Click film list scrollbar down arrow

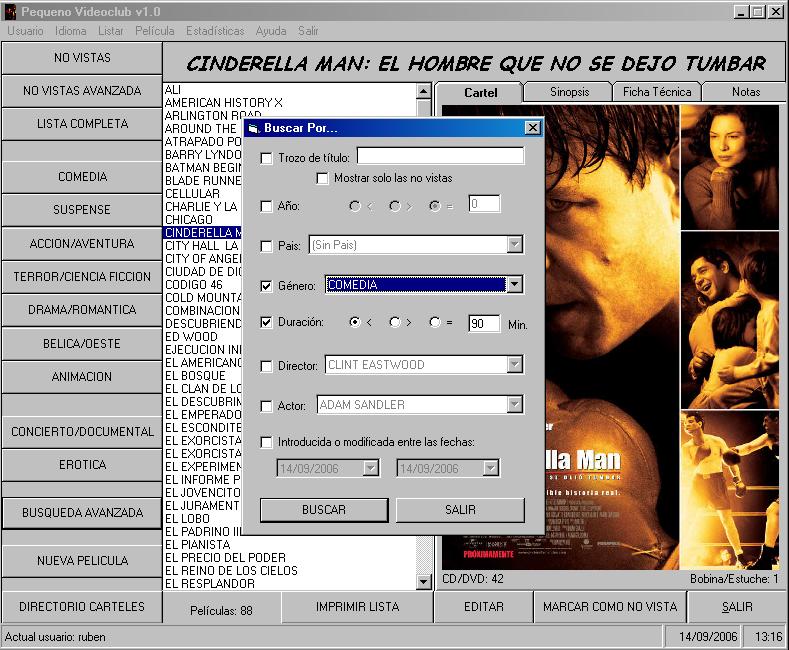[424, 582]
